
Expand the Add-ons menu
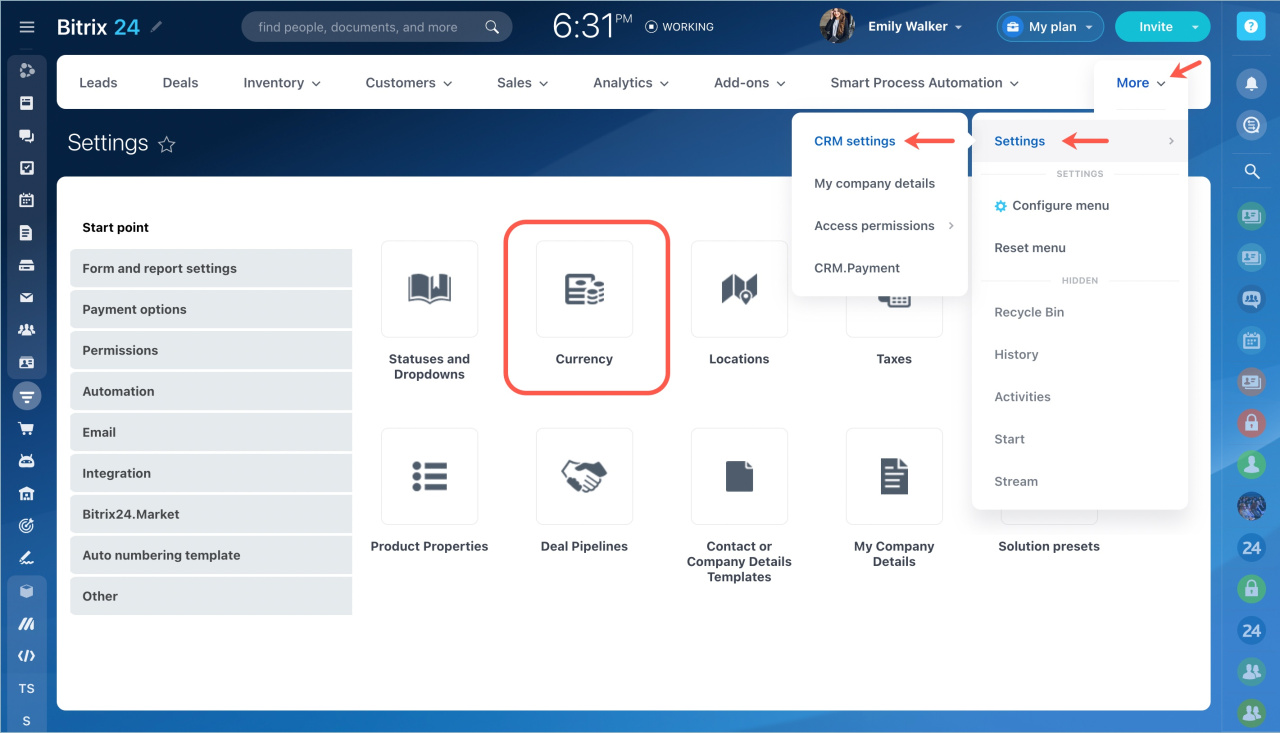750,83
